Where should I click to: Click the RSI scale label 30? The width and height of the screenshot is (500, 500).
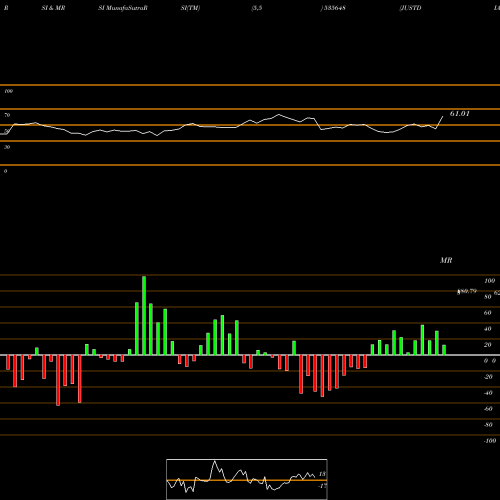coord(7,147)
